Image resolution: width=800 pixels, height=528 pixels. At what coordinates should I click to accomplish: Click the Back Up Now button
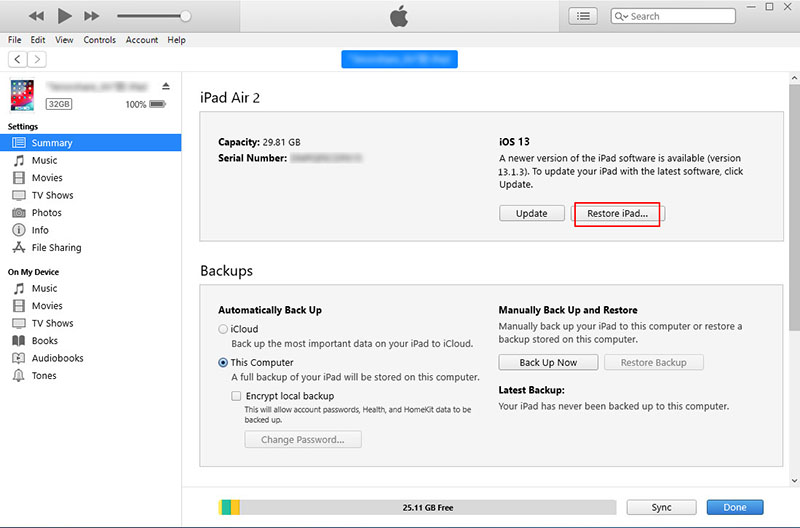(x=548, y=363)
